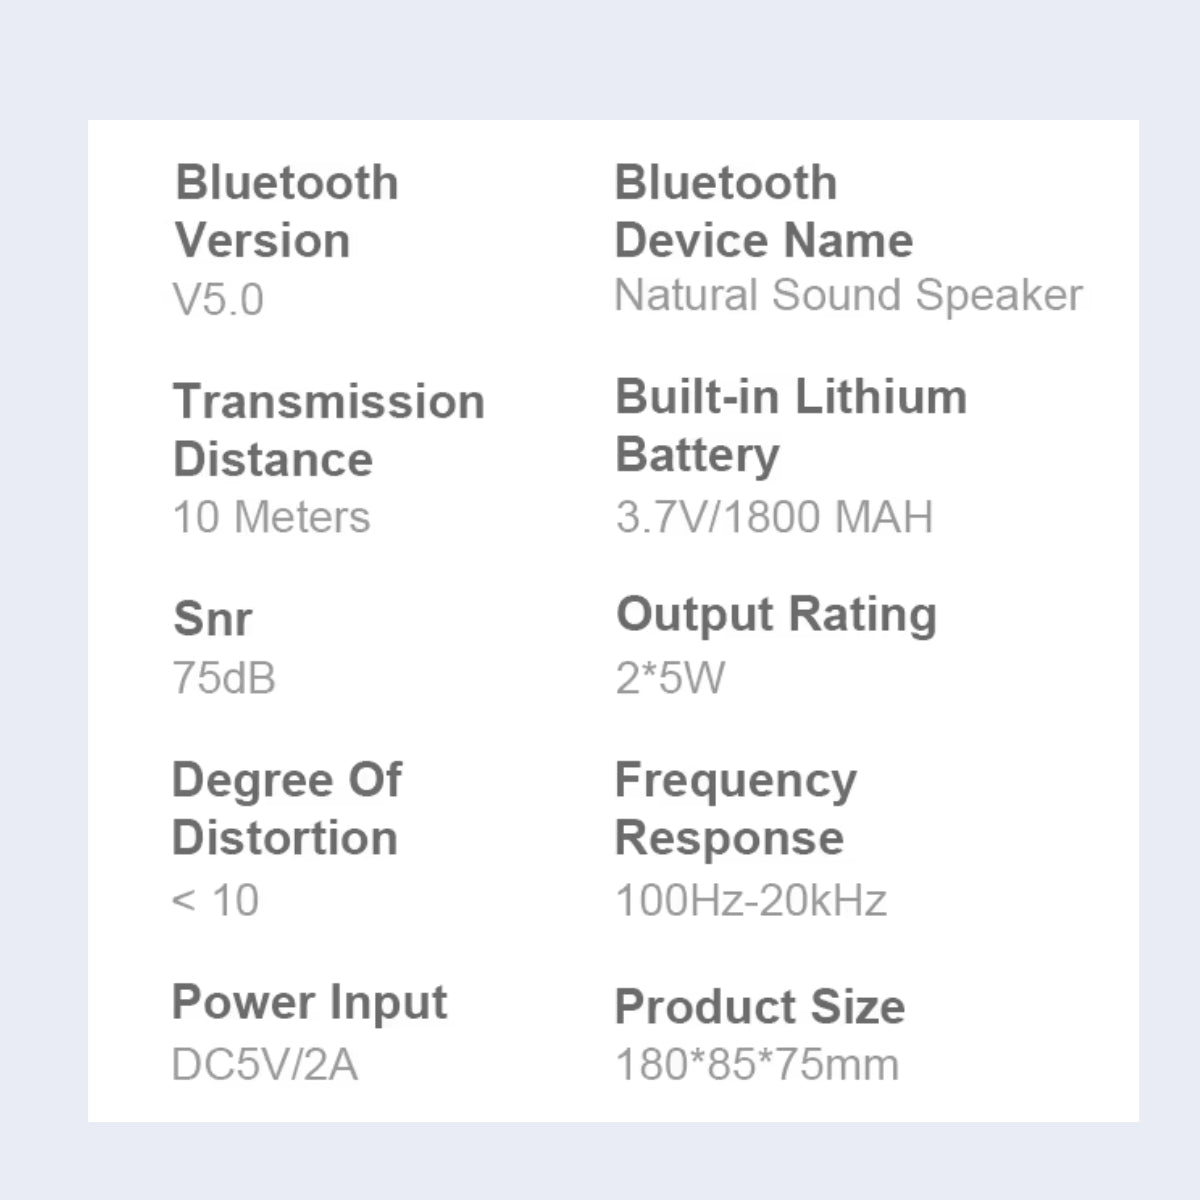This screenshot has width=1200, height=1200.
Task: Select the 2*5W value
Action: click(x=670, y=678)
